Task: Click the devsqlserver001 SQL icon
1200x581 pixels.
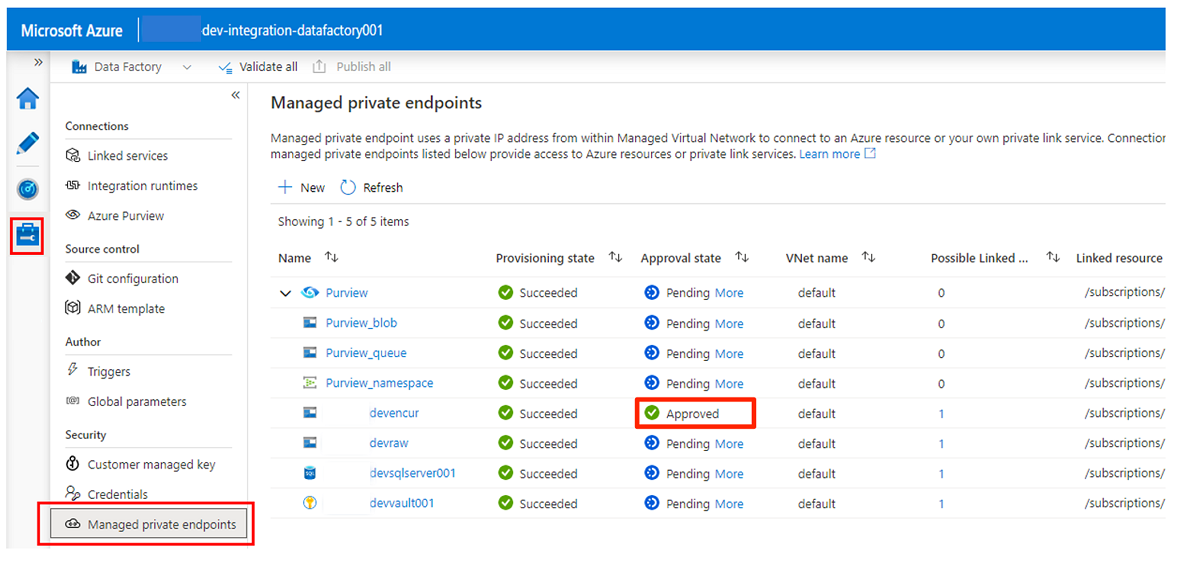Action: pyautogui.click(x=310, y=474)
